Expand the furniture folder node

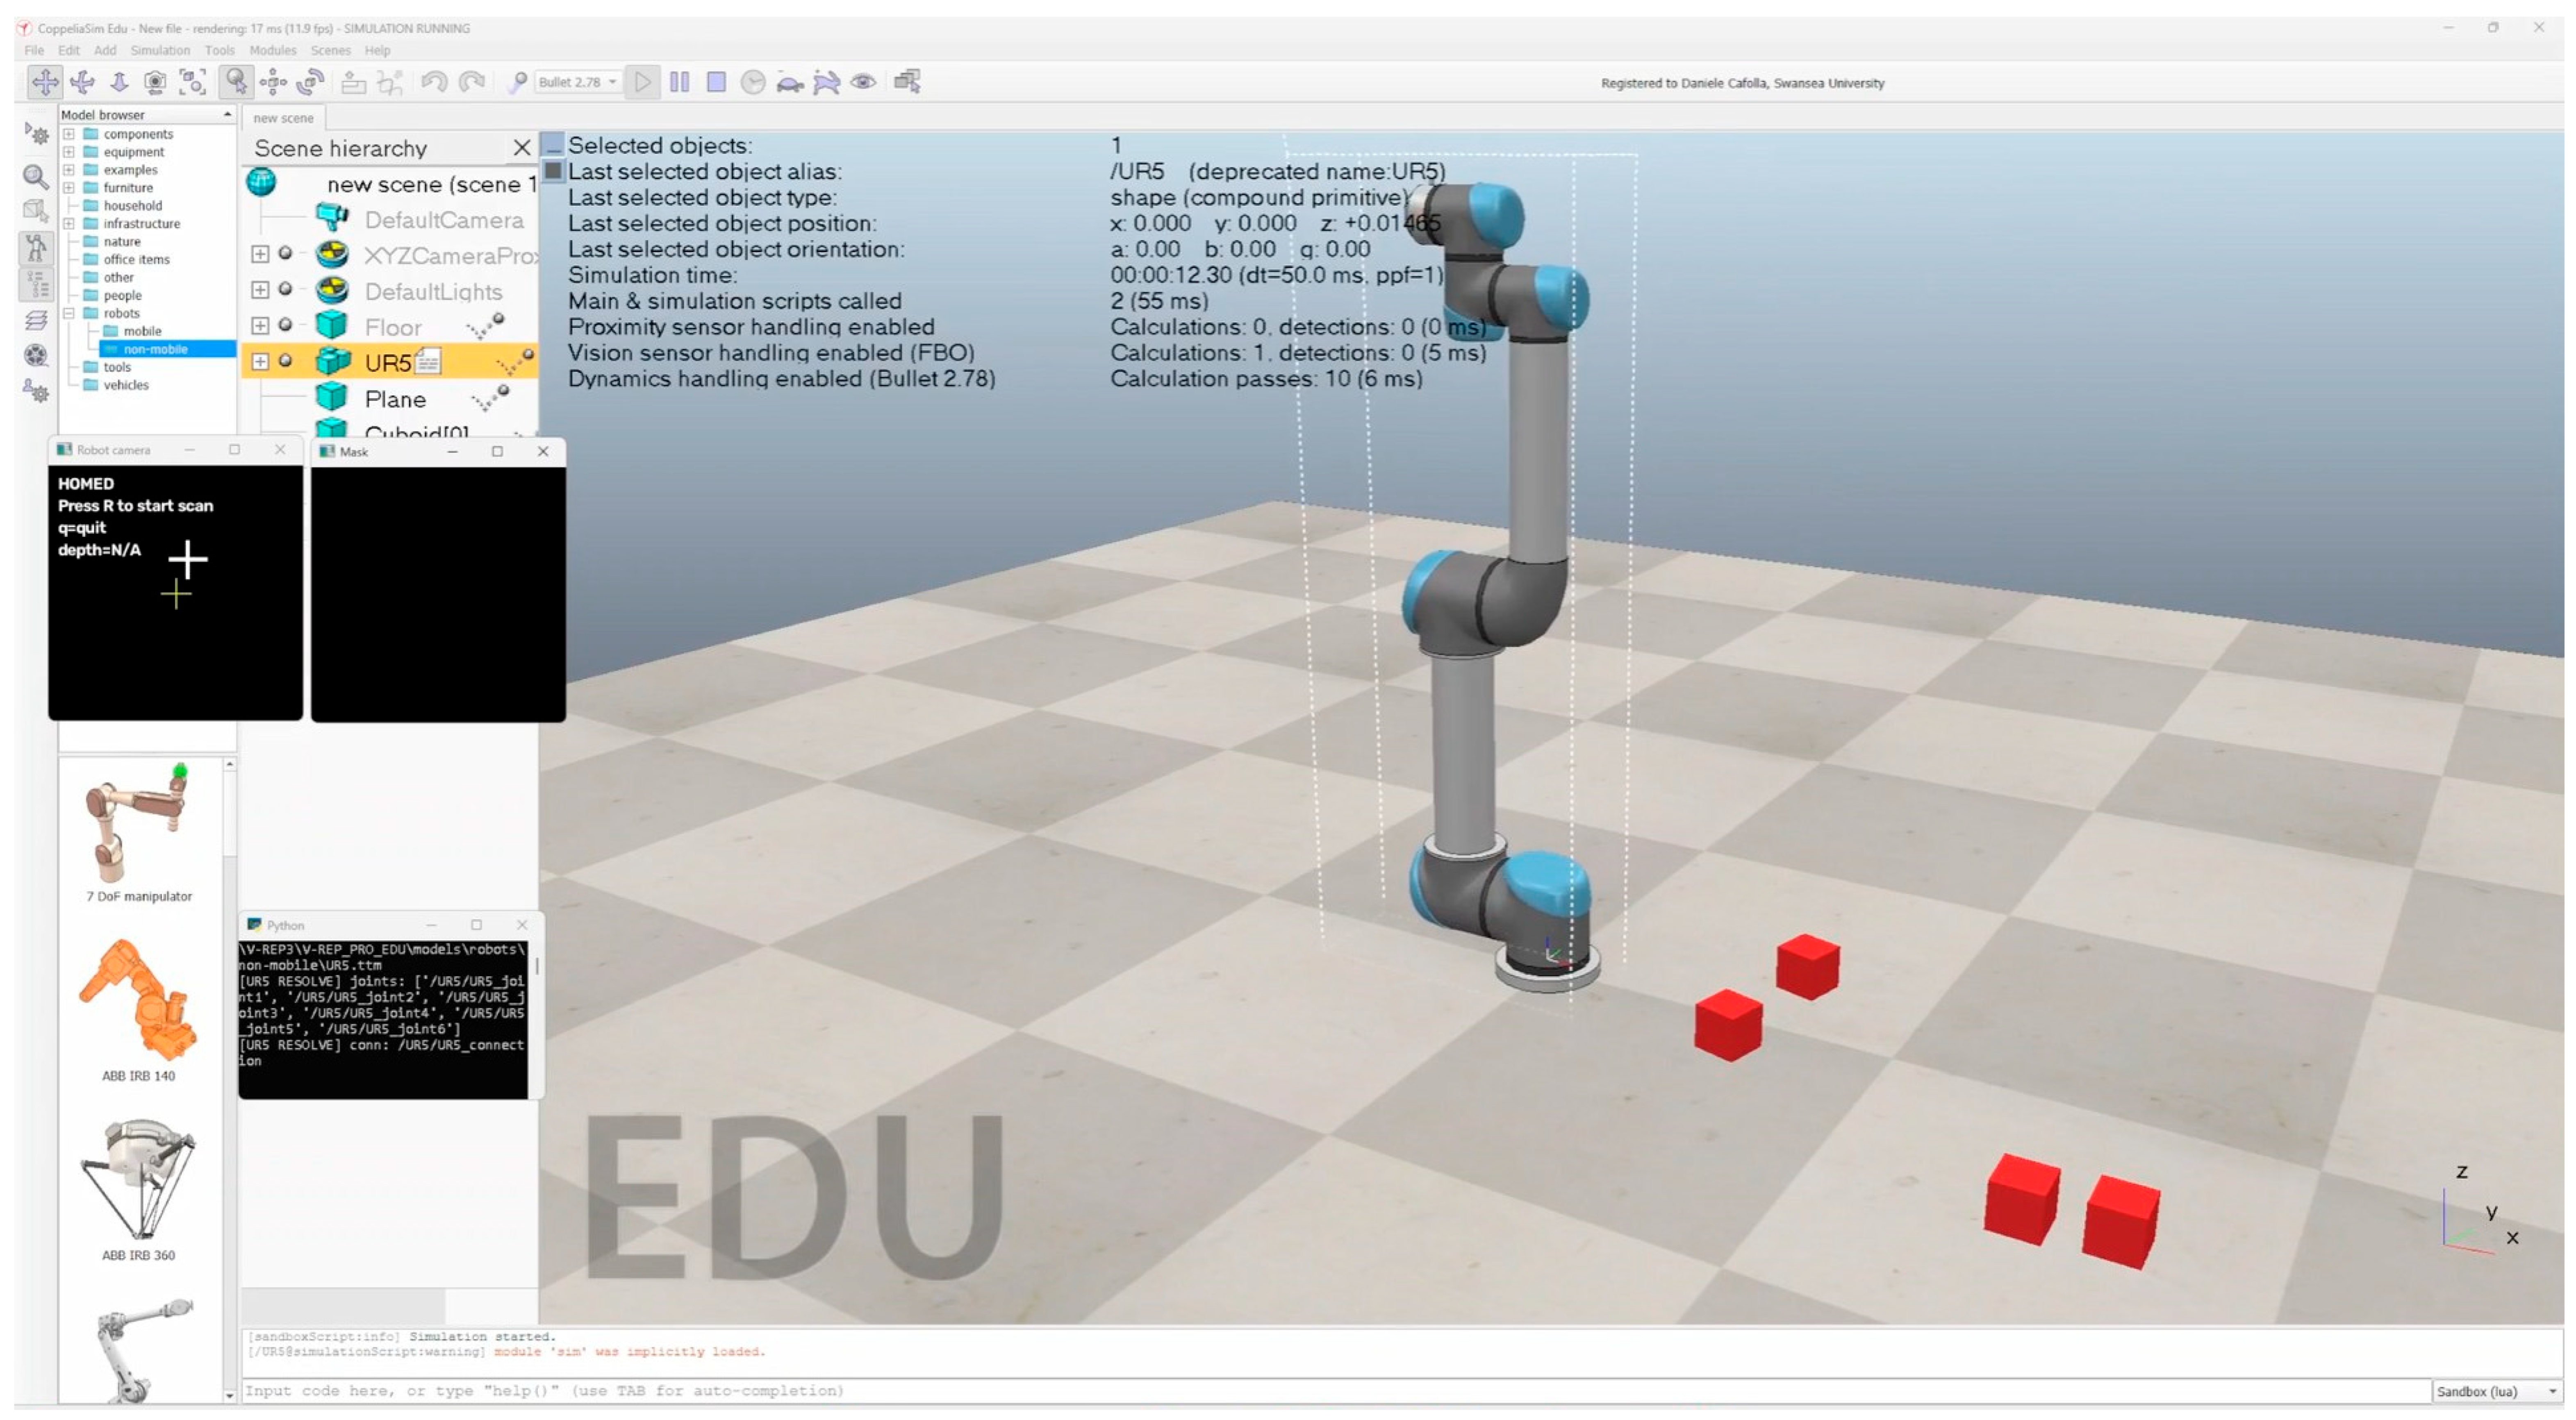pos(69,188)
